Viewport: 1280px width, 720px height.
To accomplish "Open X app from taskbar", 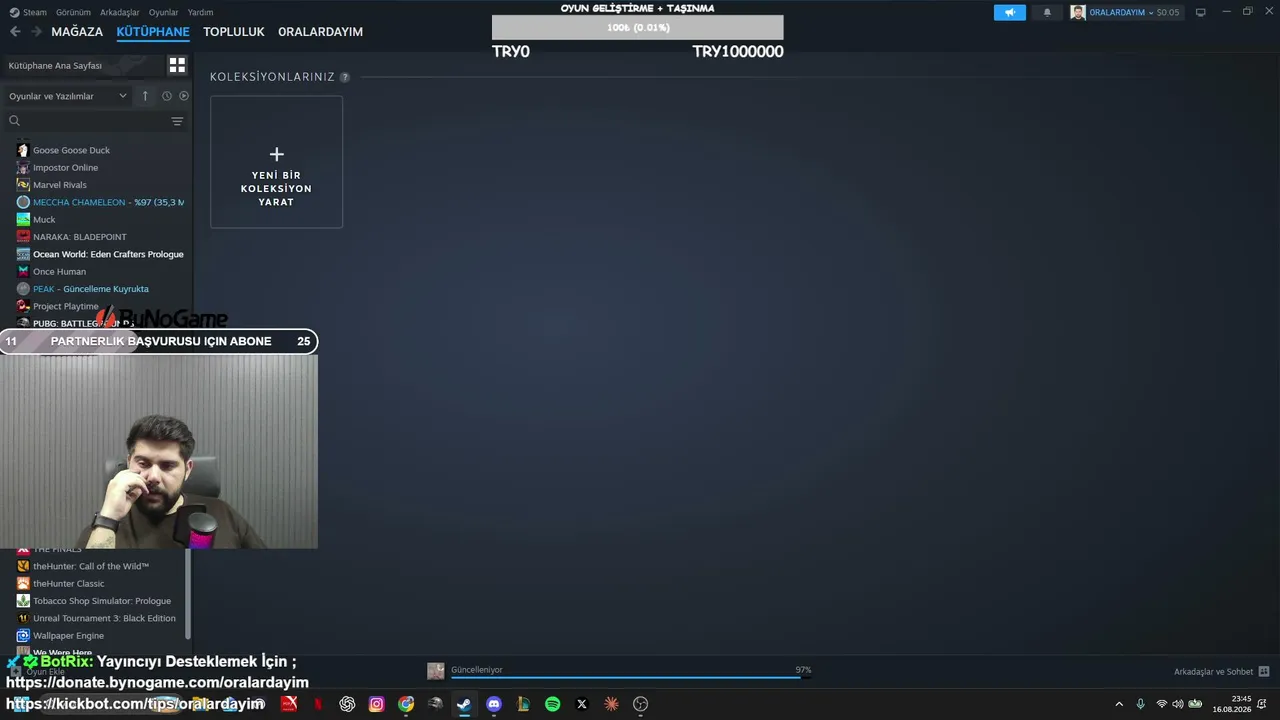I will coord(582,704).
